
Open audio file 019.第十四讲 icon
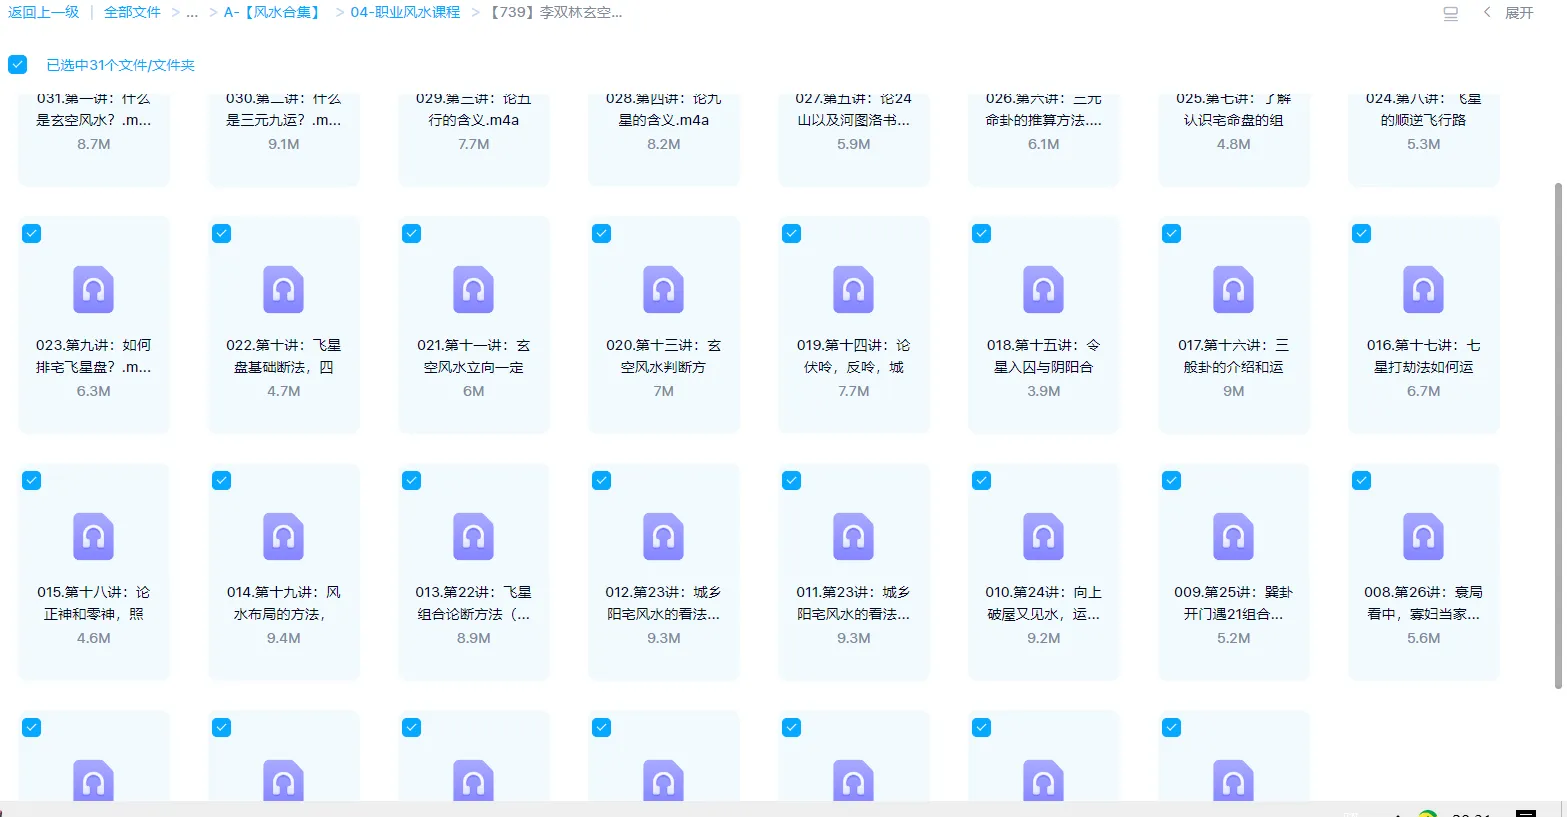coord(853,290)
